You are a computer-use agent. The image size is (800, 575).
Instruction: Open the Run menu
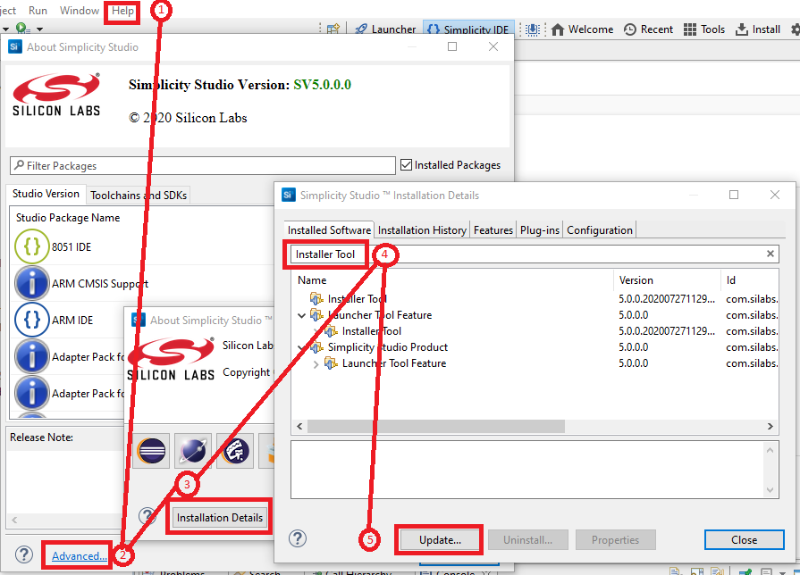(x=38, y=11)
